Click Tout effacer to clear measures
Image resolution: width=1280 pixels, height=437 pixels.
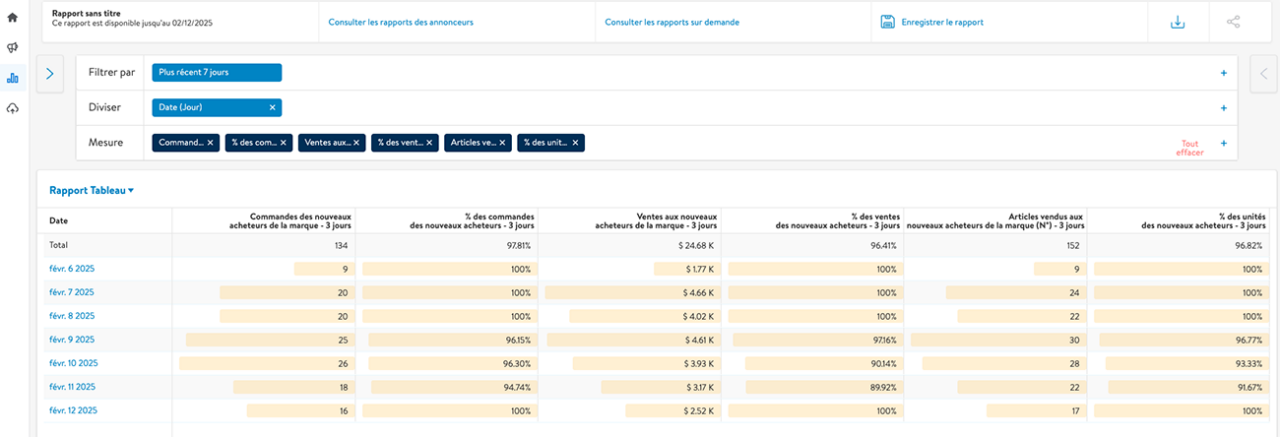point(1189,148)
